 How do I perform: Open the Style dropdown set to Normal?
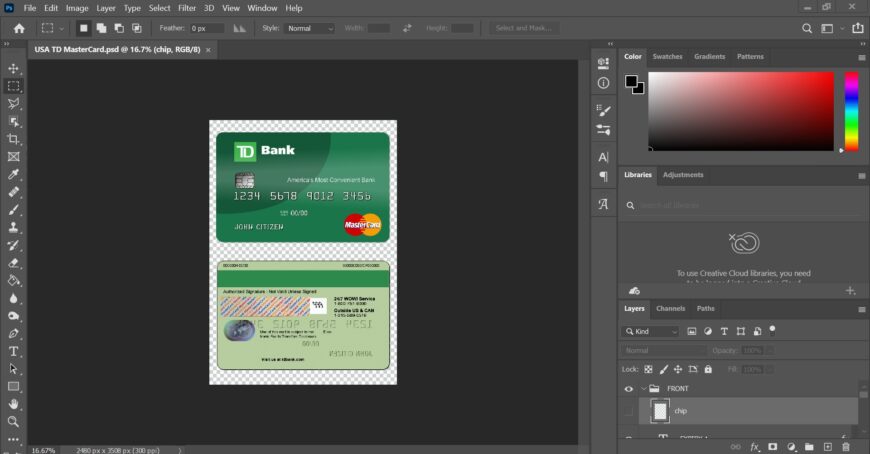tap(310, 28)
